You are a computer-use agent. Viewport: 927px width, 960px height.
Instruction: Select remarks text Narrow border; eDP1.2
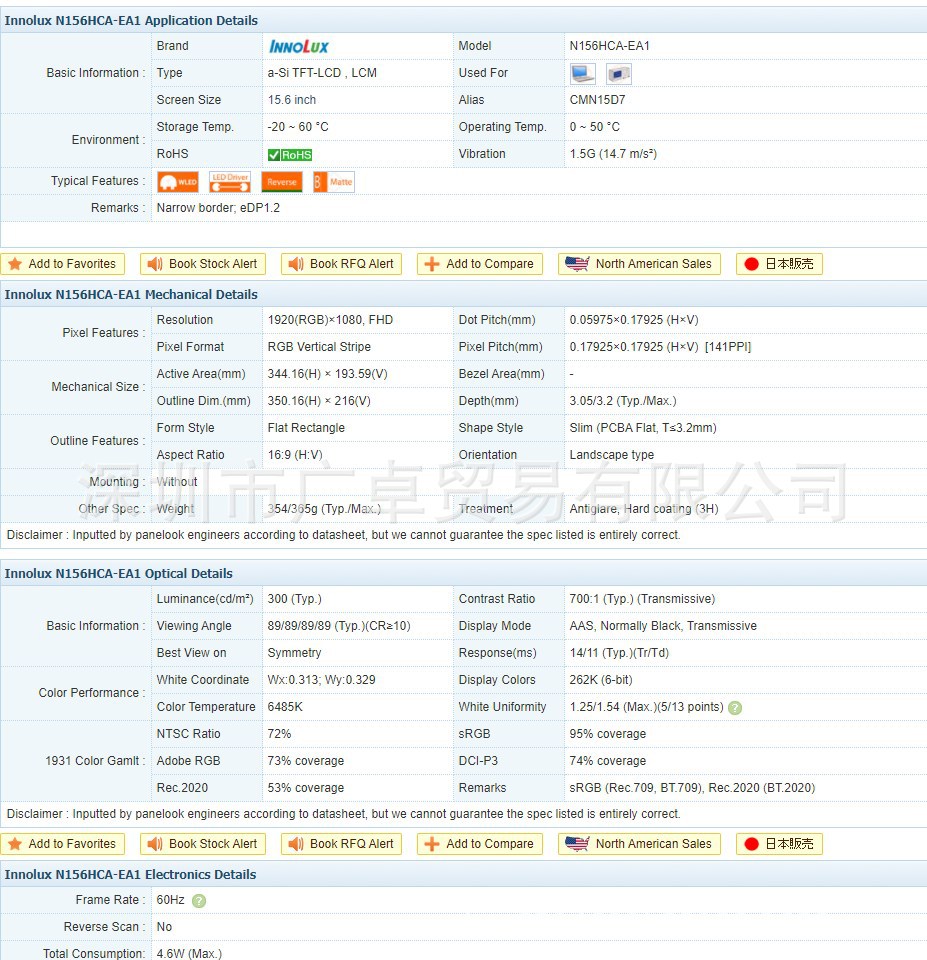tap(218, 208)
